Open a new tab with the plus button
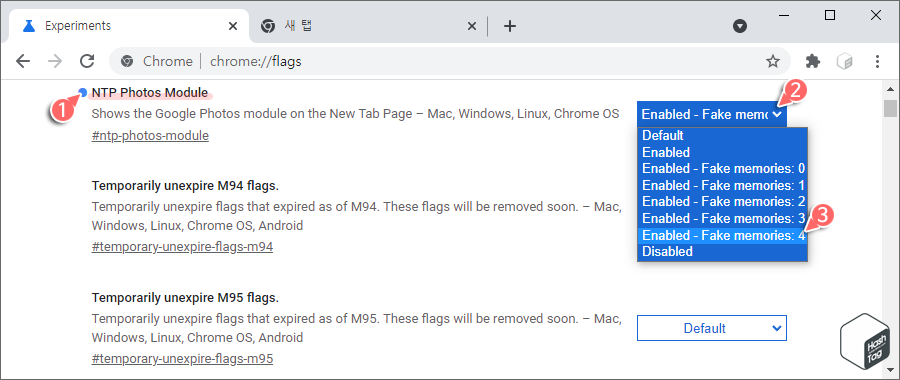This screenshot has width=900, height=380. click(510, 26)
